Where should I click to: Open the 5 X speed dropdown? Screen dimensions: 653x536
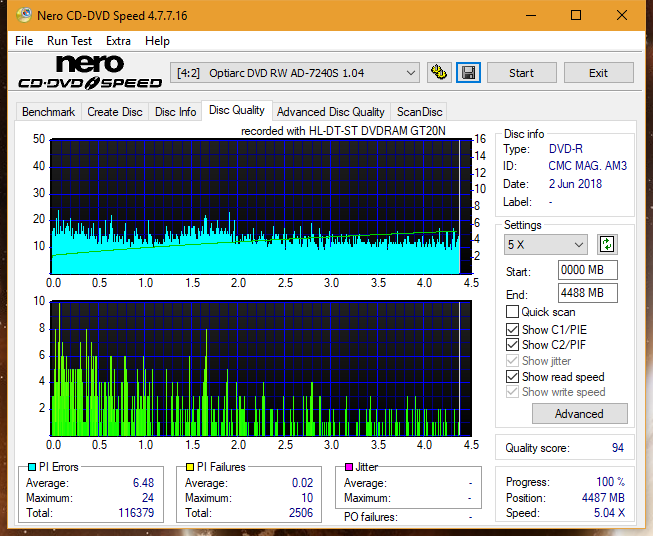click(x=546, y=244)
